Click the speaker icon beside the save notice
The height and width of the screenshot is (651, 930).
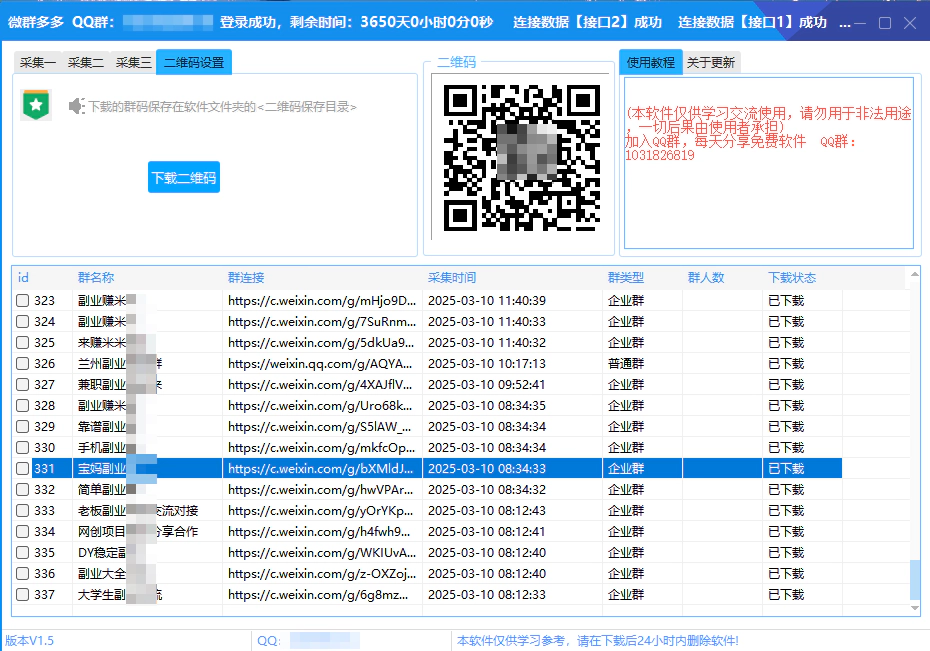coord(77,106)
